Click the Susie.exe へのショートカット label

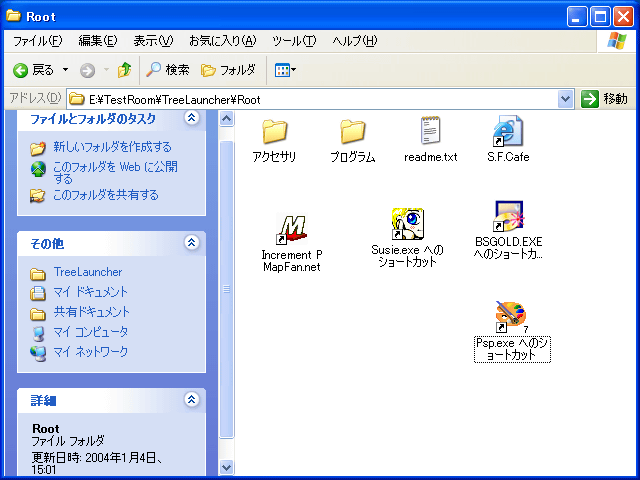click(407, 256)
